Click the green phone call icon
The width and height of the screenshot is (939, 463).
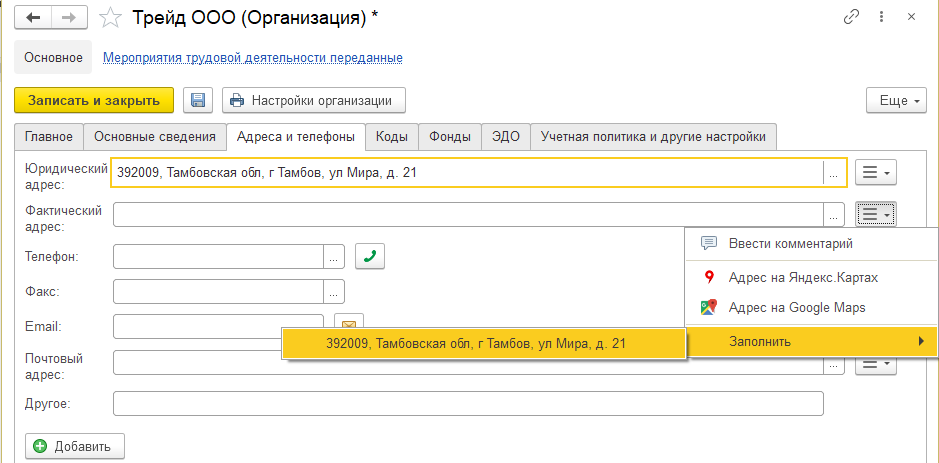370,257
